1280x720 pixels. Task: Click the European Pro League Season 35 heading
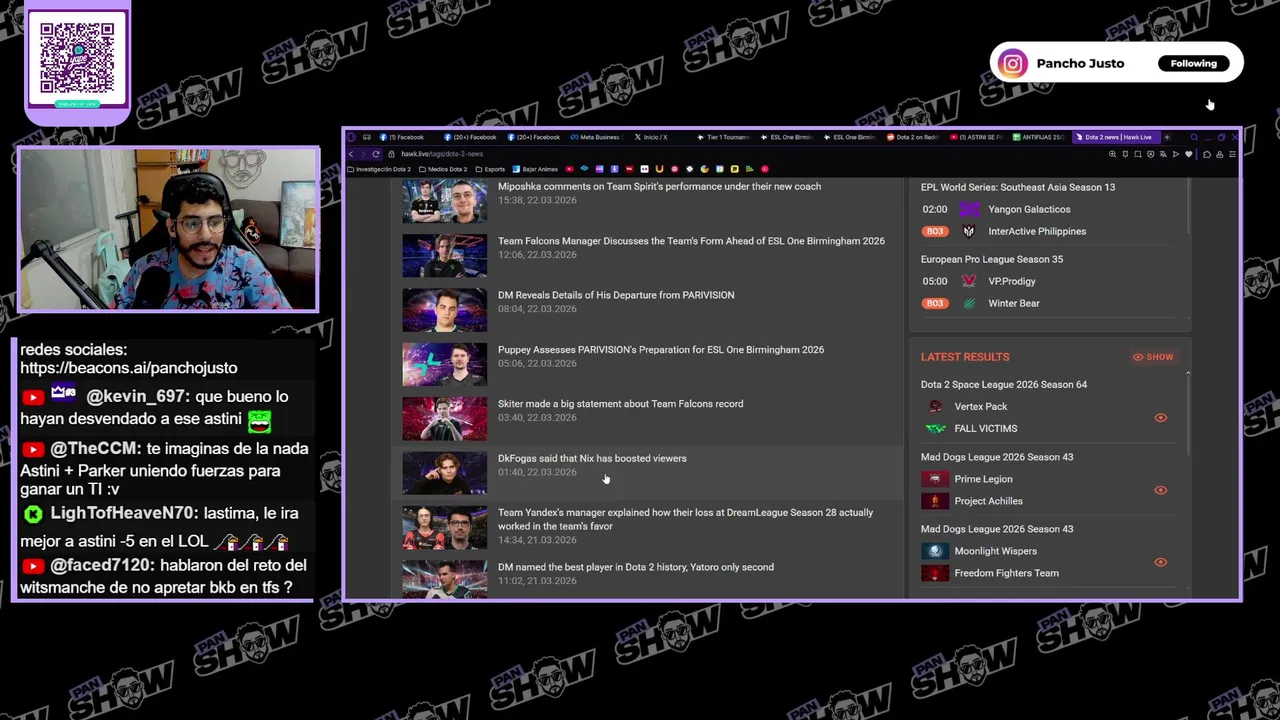992,259
